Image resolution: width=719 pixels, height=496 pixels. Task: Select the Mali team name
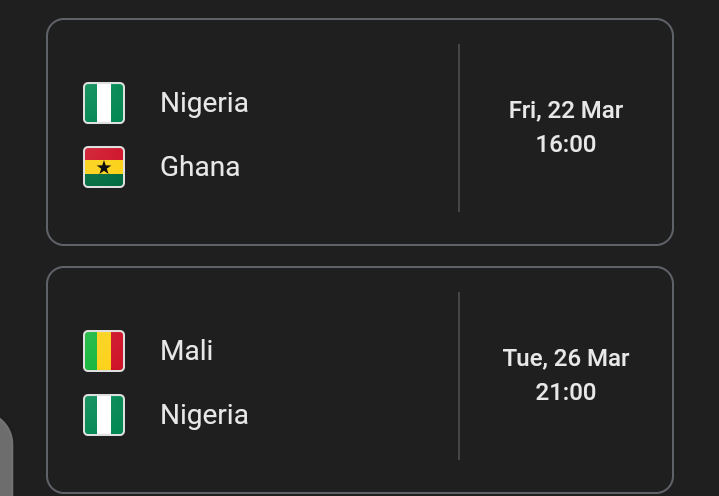point(186,351)
